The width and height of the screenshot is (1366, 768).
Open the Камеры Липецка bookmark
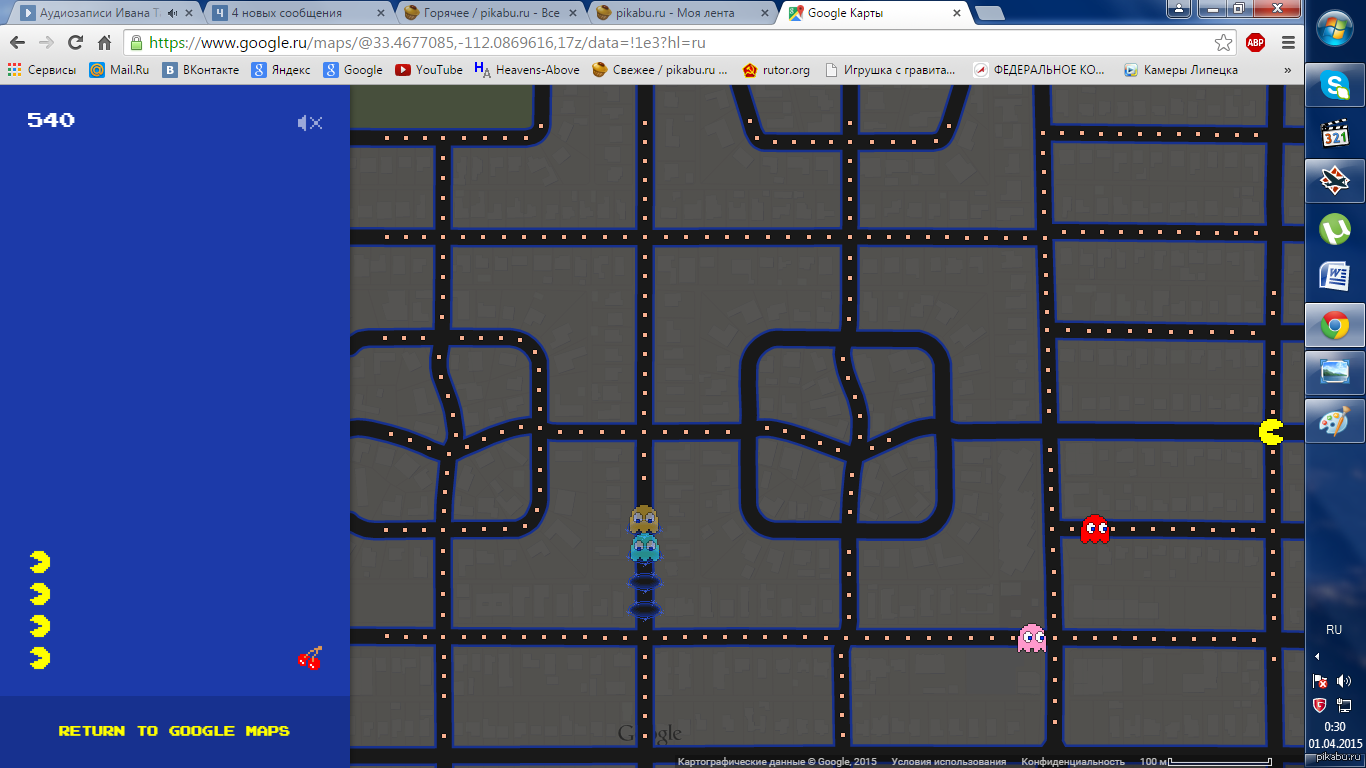coord(1181,70)
